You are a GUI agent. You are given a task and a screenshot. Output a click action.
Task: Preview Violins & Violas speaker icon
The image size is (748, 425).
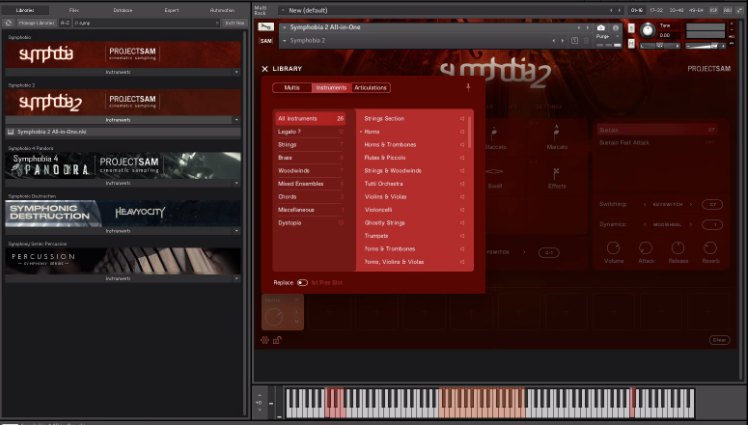click(x=462, y=197)
